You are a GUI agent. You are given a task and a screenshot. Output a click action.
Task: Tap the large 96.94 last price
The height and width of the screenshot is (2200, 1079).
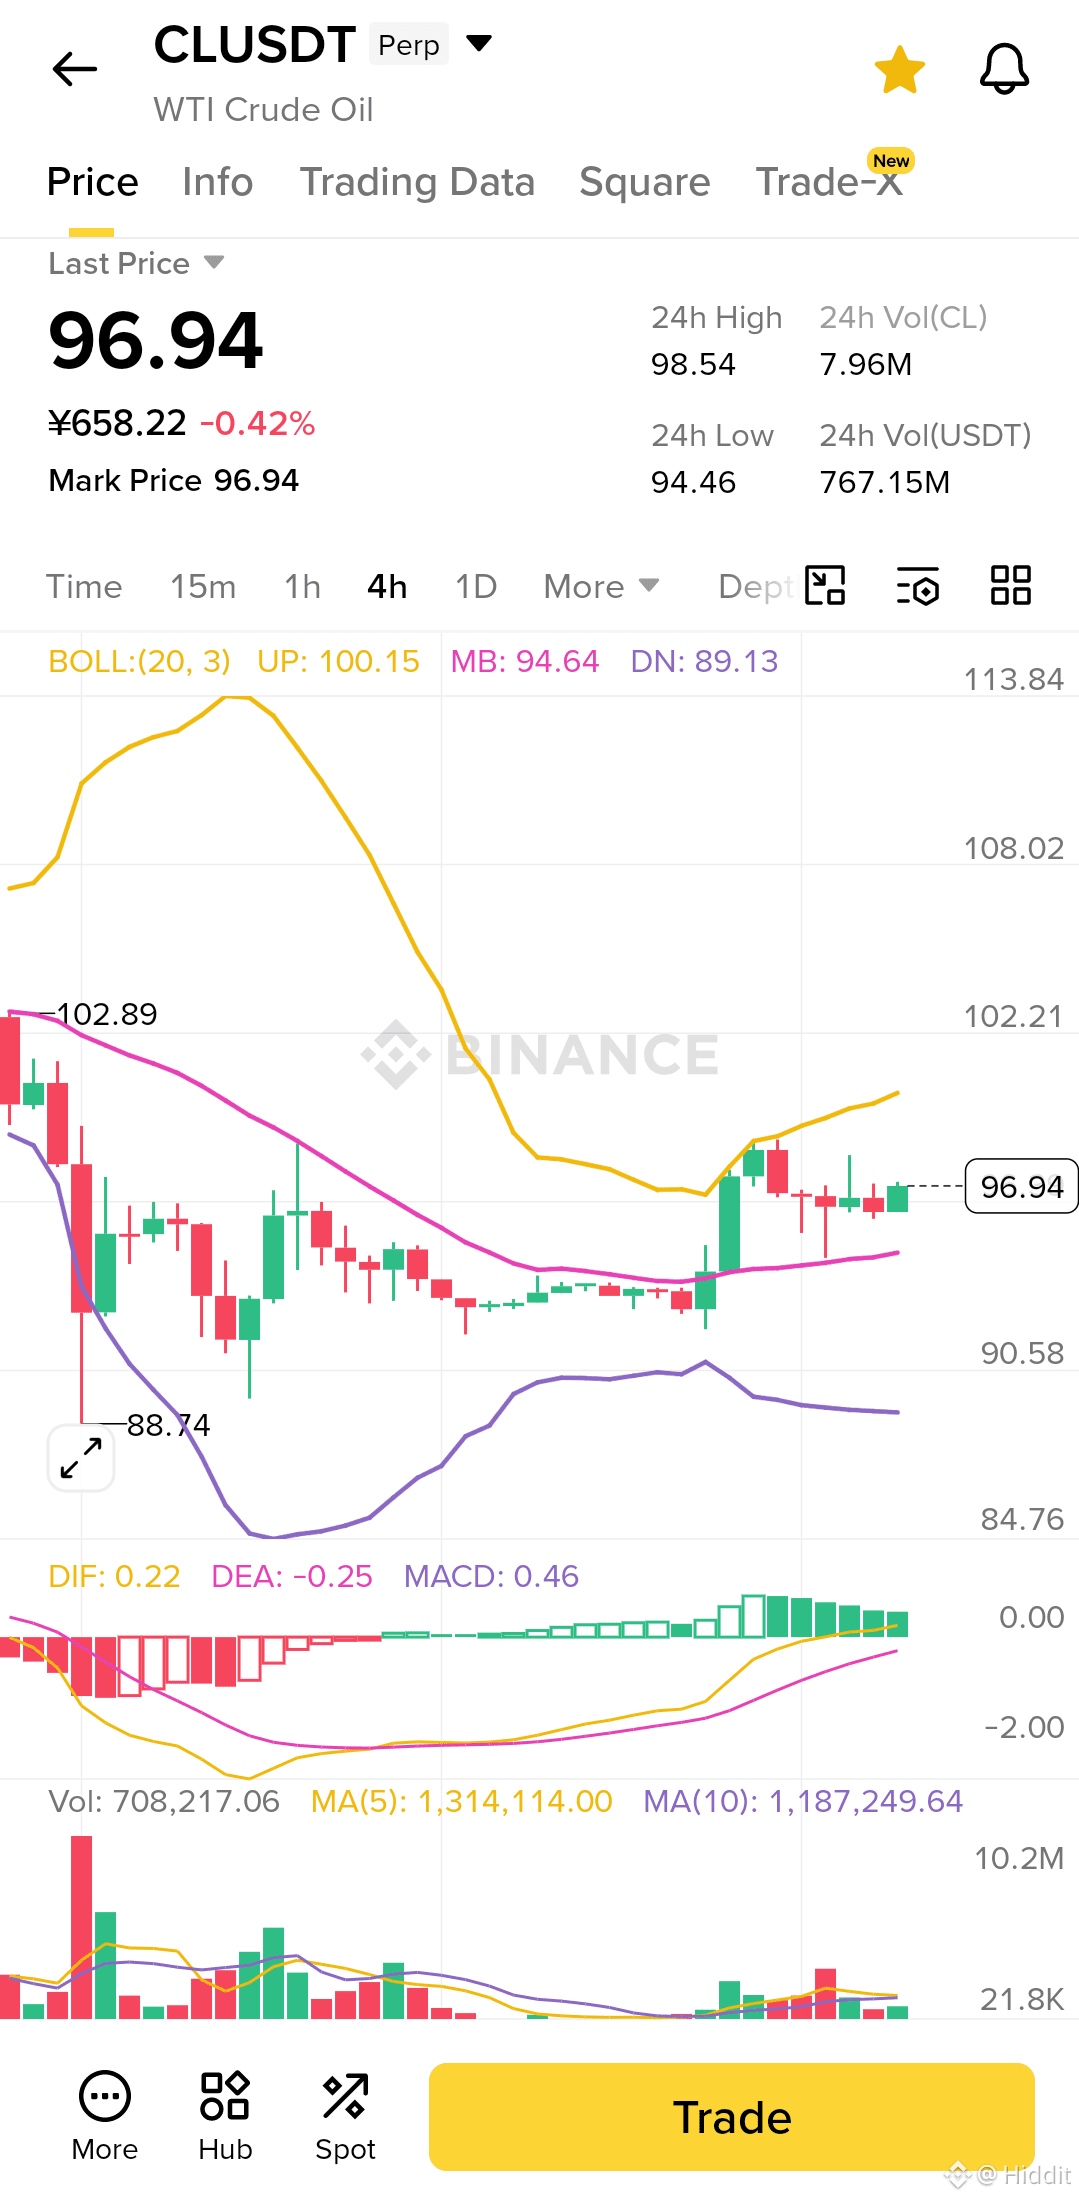click(156, 340)
